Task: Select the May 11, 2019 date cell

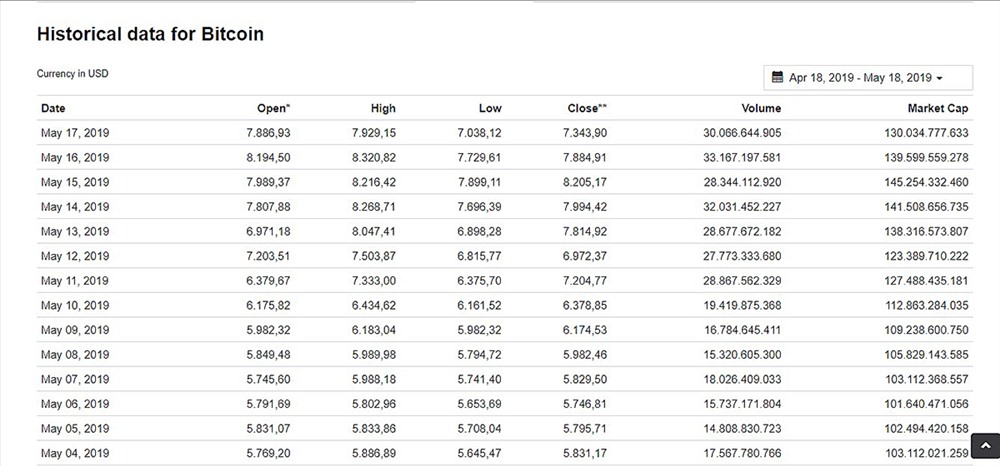Action: (x=75, y=281)
